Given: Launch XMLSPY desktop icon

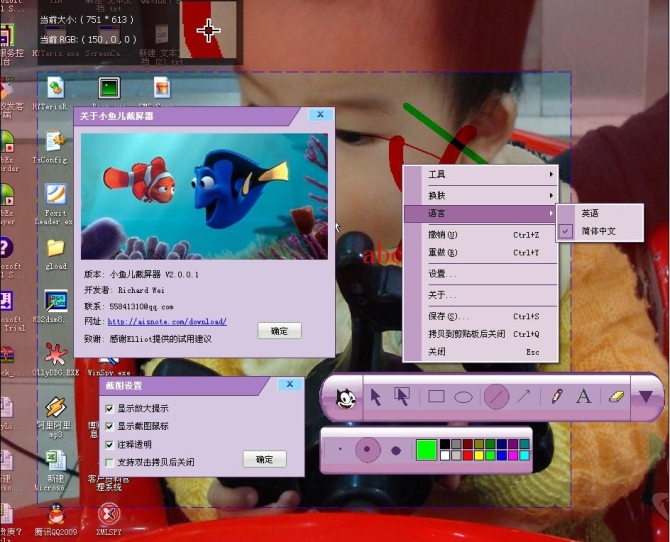Looking at the screenshot, I should 109,519.
